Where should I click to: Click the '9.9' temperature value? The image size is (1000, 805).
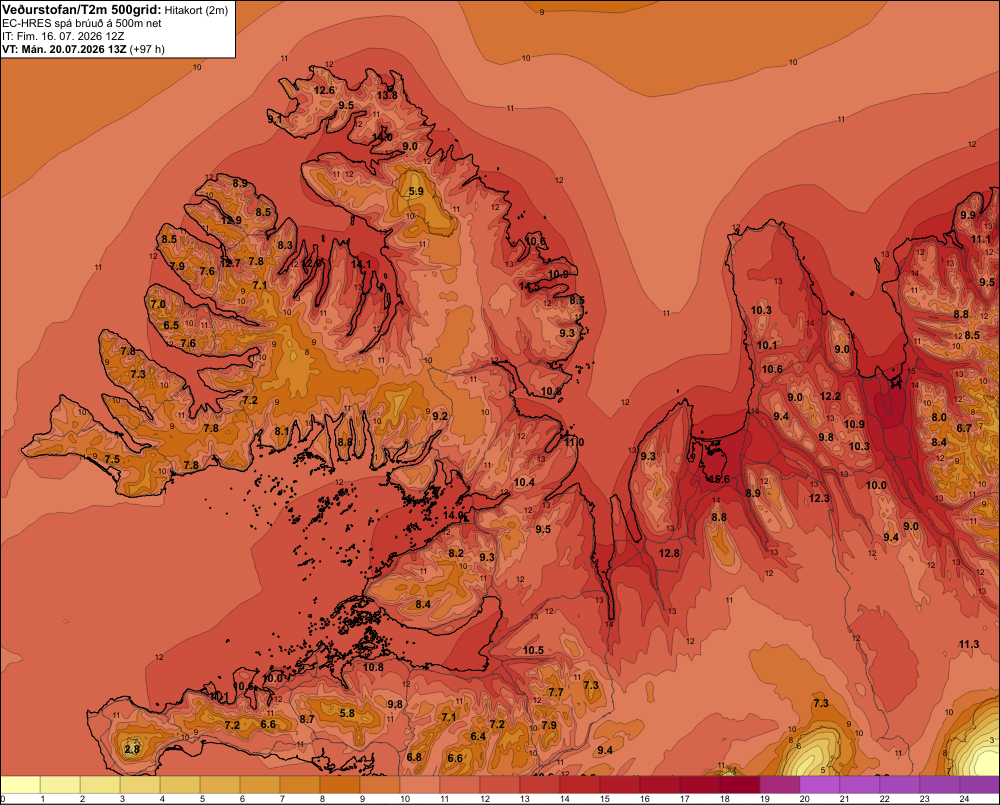pos(967,215)
